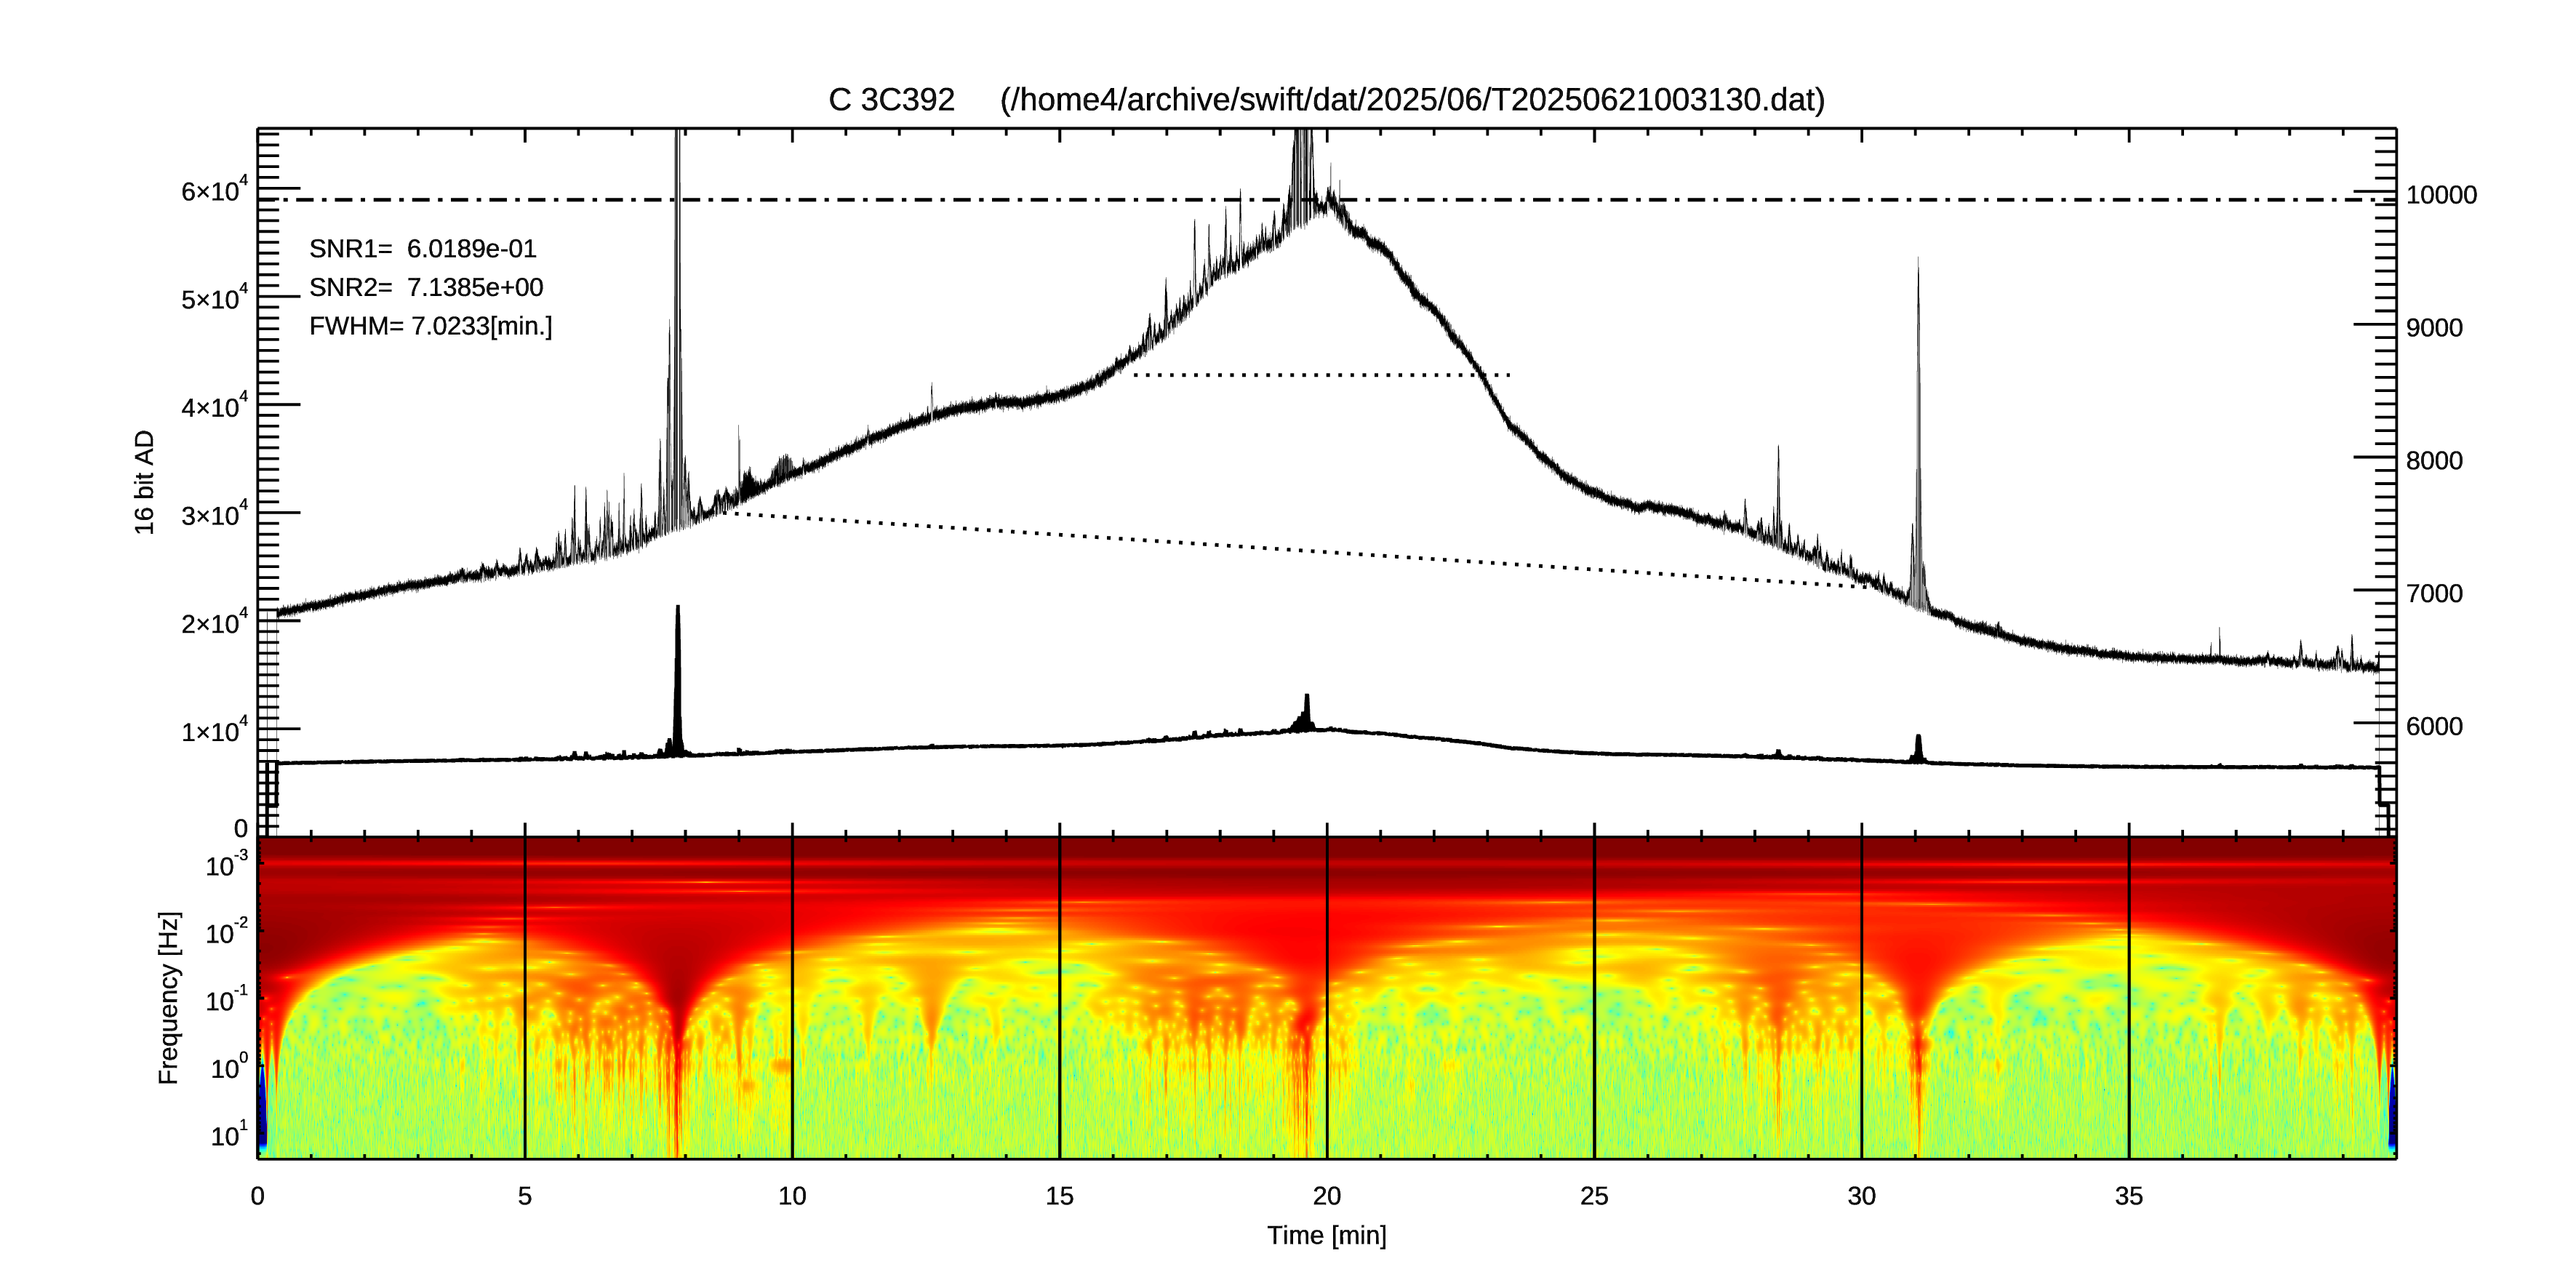Image resolution: width=2576 pixels, height=1288 pixels.
Task: Click the 30-minute vertical line in the spectrogram
Action: point(1861,998)
